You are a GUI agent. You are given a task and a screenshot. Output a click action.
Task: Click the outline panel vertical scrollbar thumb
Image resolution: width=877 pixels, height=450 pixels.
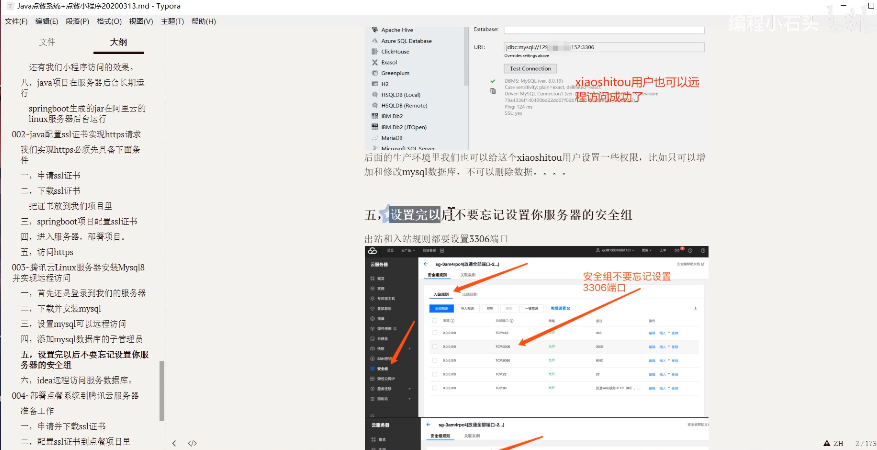pos(162,391)
